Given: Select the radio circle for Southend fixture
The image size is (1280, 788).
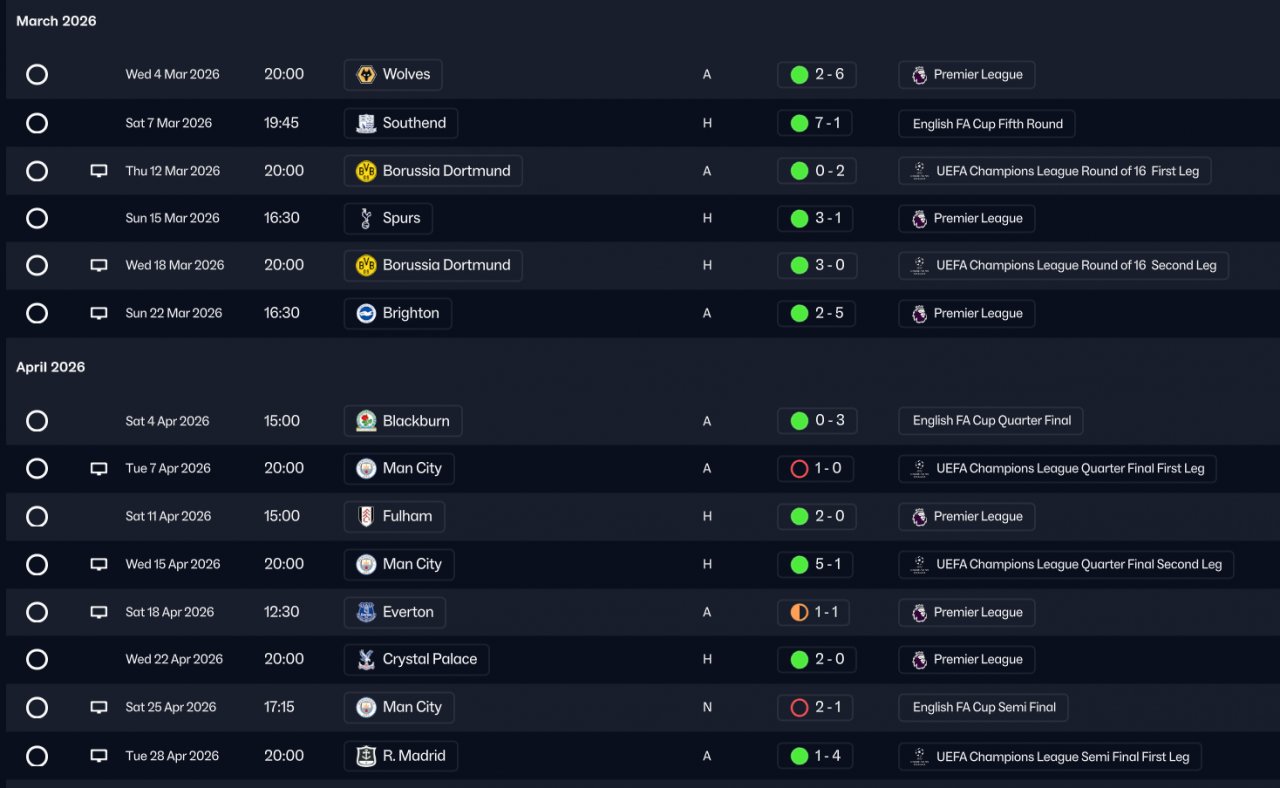Looking at the screenshot, I should pyautogui.click(x=37, y=123).
